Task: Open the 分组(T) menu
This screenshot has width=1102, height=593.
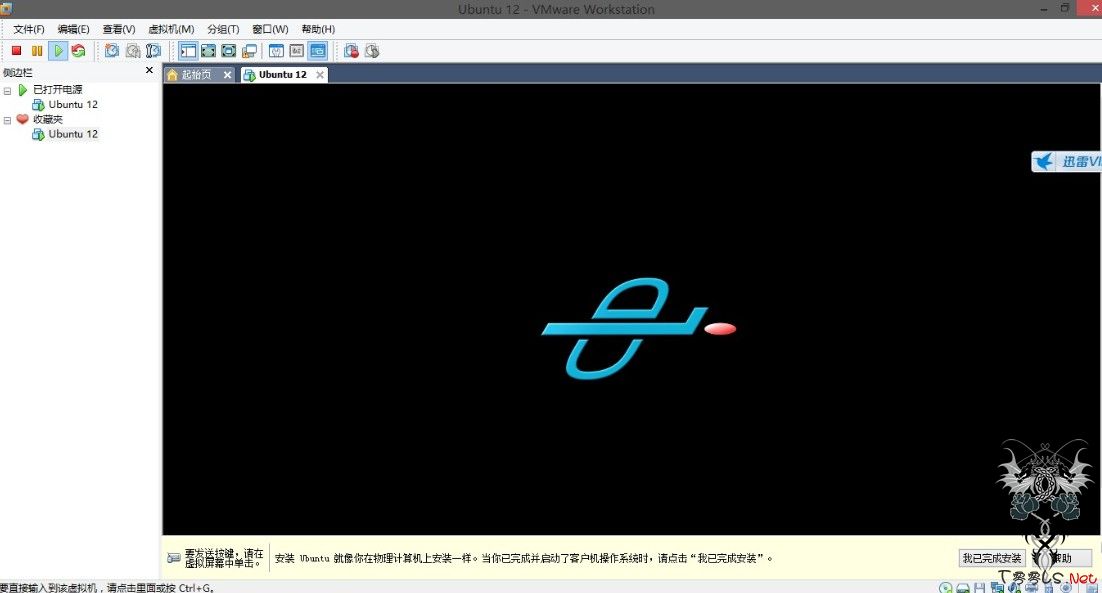Action: tap(223, 29)
